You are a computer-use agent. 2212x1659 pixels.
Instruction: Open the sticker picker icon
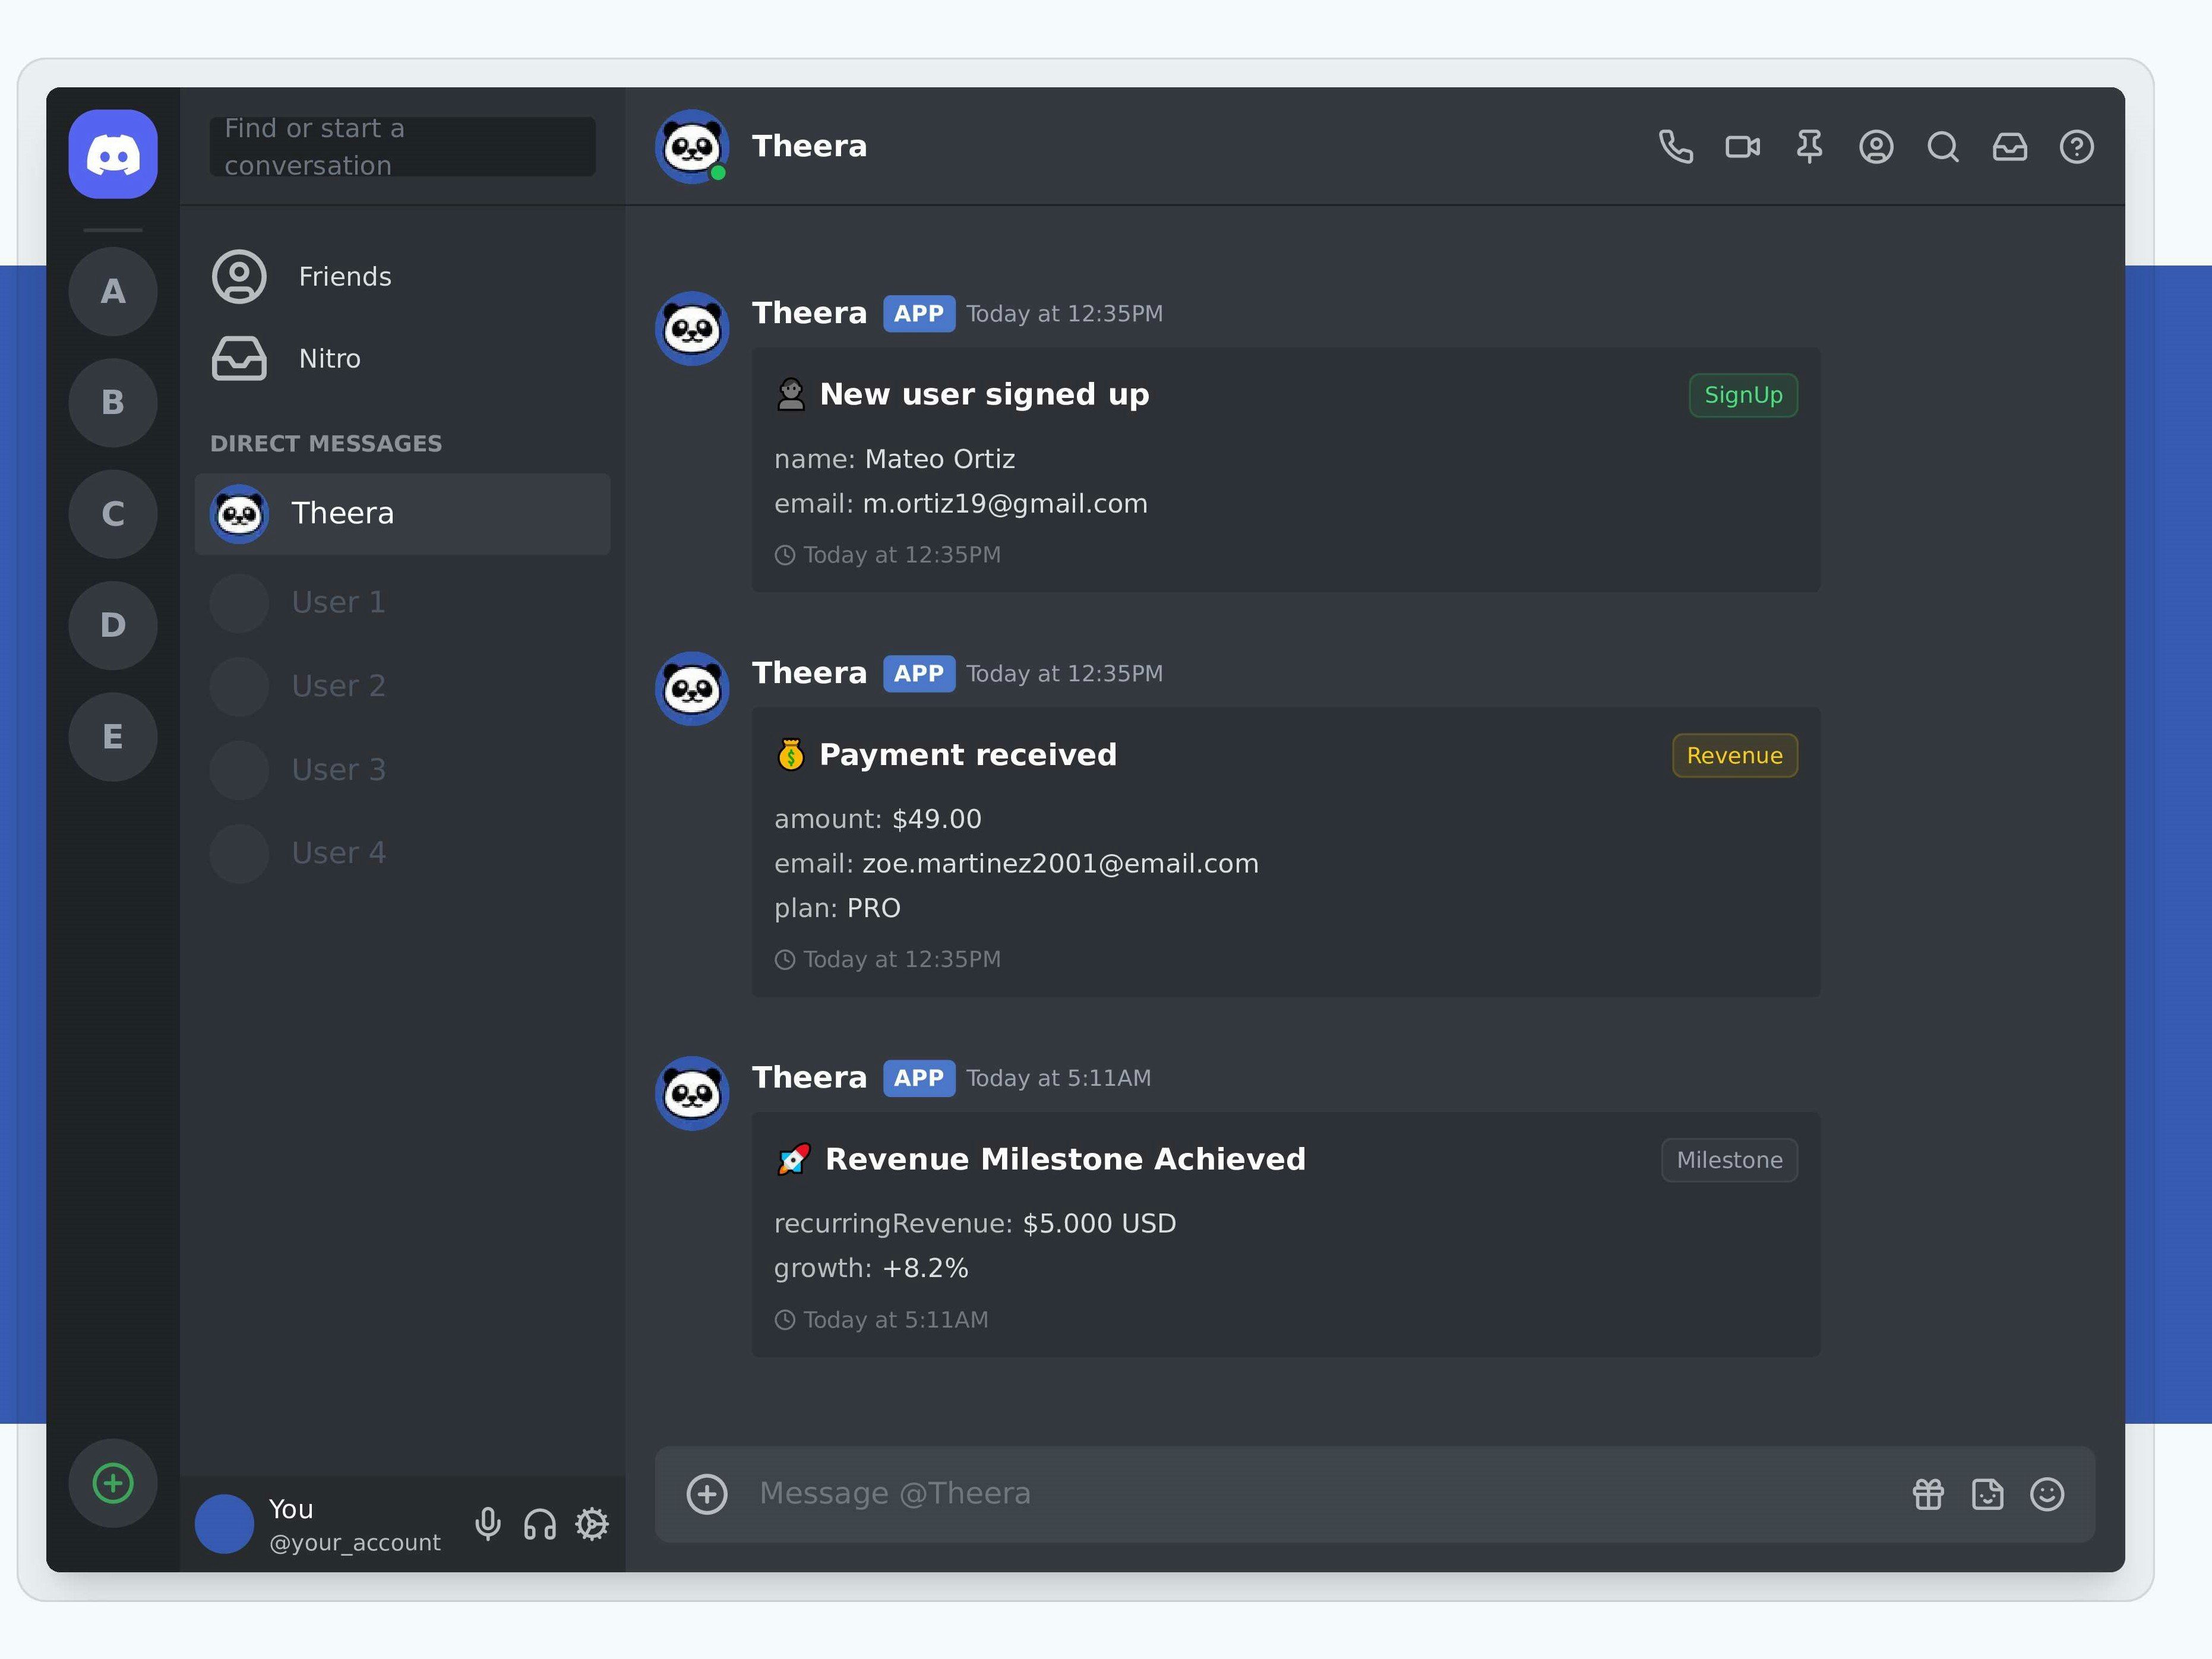(x=1987, y=1494)
